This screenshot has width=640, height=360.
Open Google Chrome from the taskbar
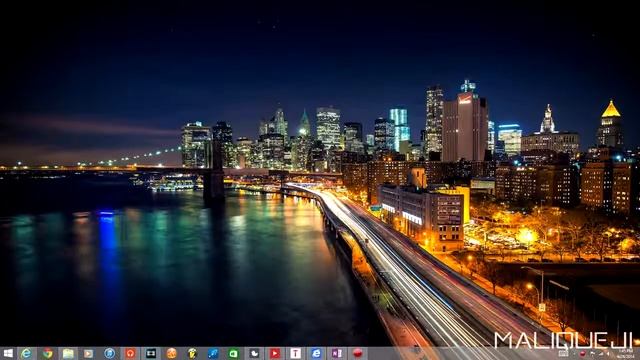[48, 353]
